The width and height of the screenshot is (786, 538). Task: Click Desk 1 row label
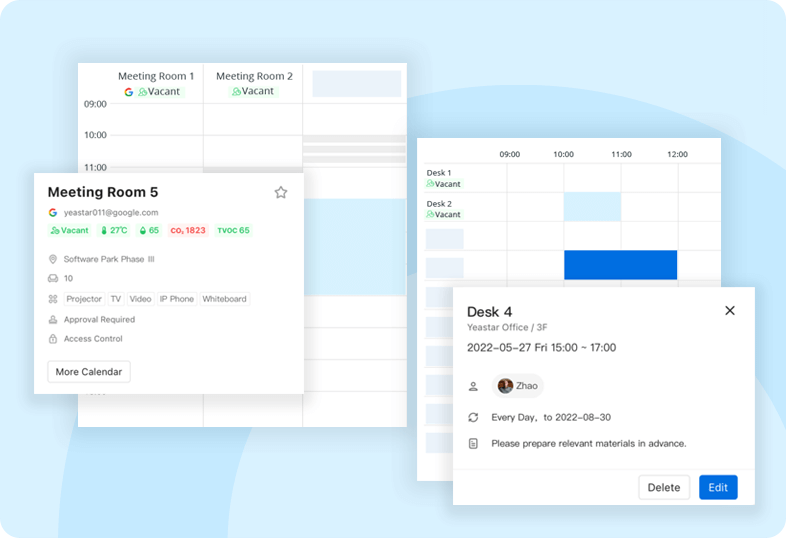pyautogui.click(x=439, y=172)
